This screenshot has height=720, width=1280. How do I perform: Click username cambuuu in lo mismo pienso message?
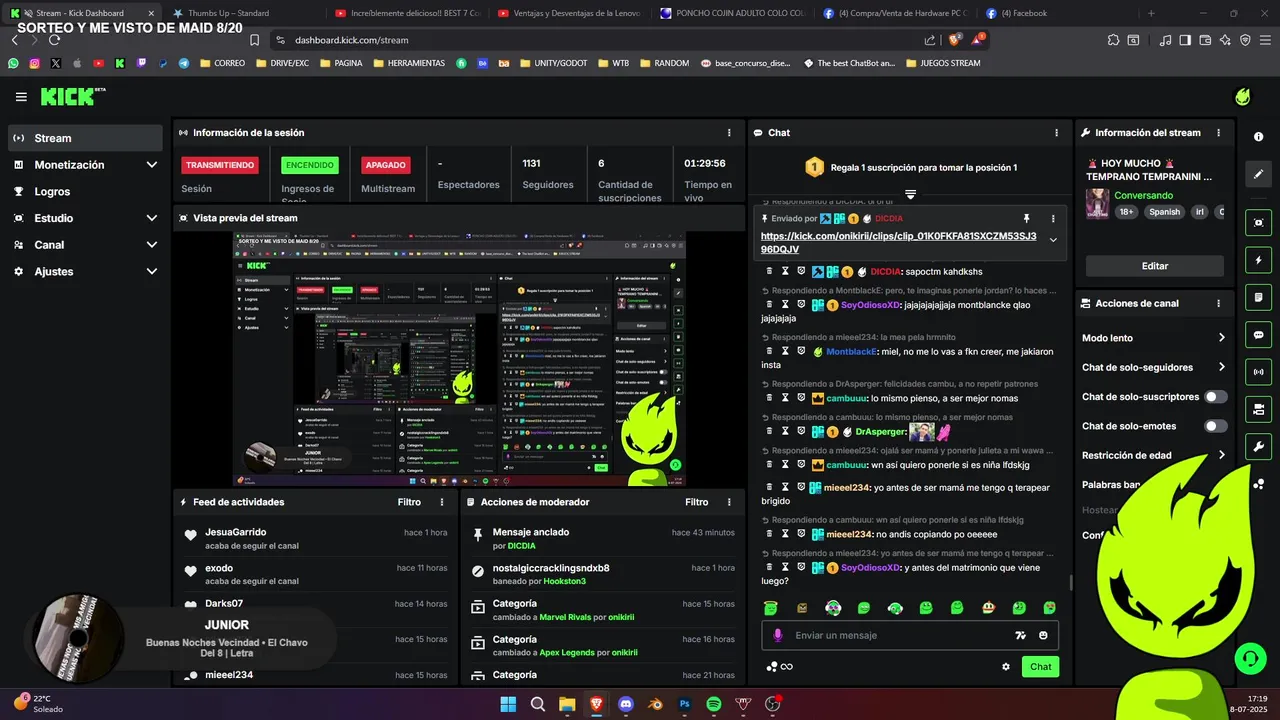[846, 398]
